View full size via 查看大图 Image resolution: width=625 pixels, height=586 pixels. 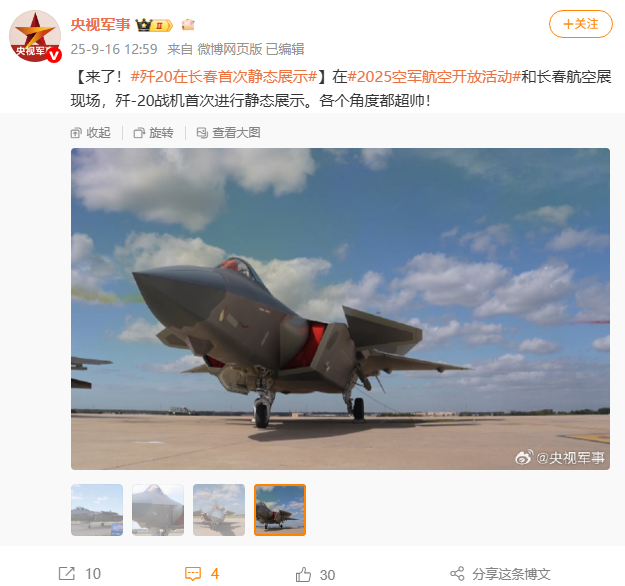pos(228,133)
